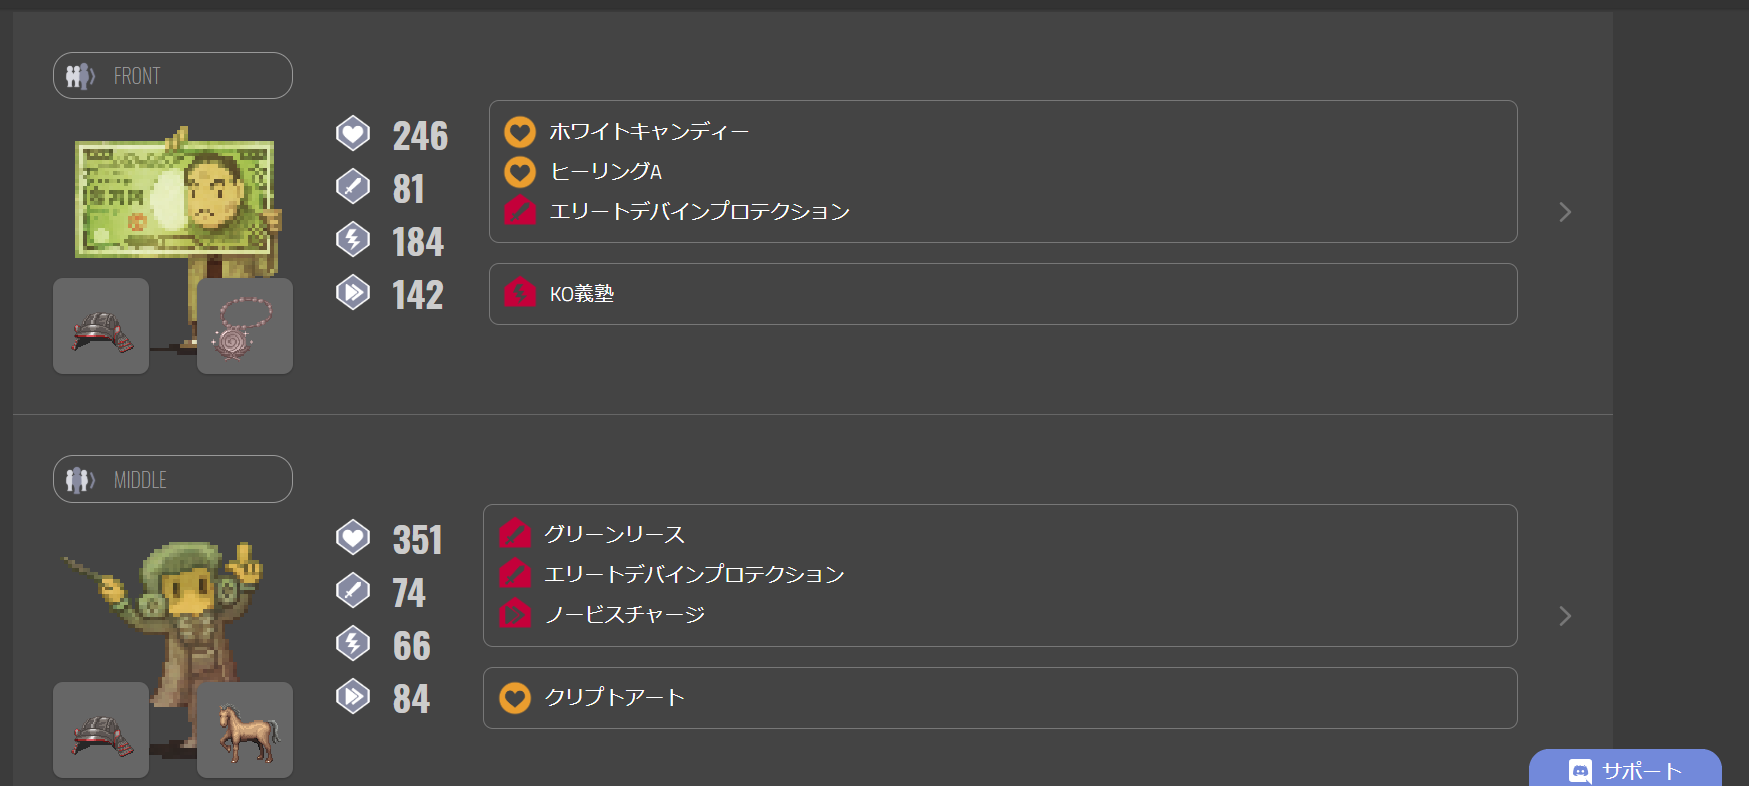
Task: Select the FRONT position tab
Action: click(x=173, y=76)
